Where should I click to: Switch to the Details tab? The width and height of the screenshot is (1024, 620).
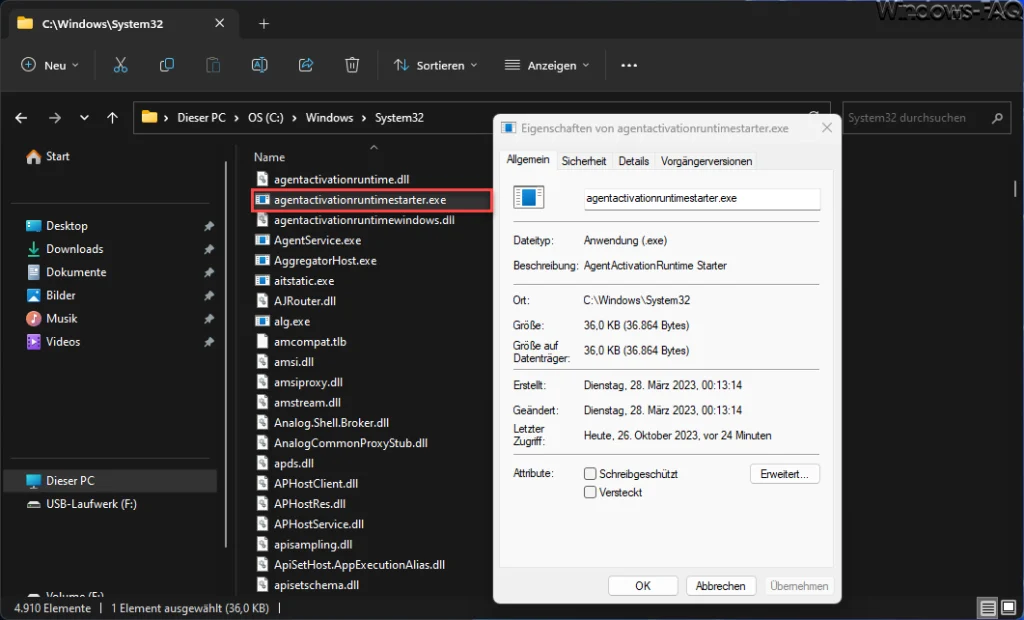click(633, 161)
